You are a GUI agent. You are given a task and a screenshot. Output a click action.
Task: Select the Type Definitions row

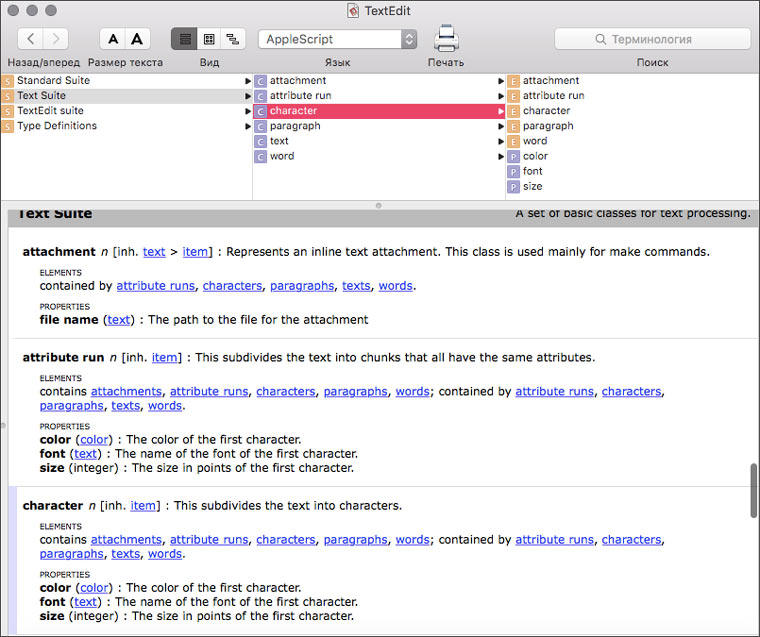point(126,126)
